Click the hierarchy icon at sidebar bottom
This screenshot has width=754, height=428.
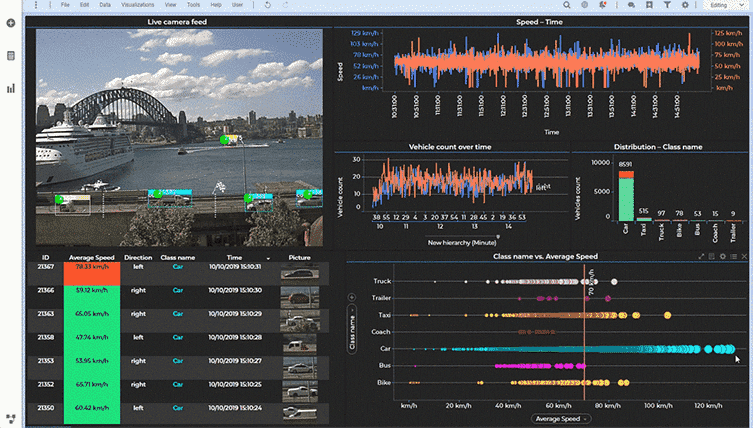(11, 419)
